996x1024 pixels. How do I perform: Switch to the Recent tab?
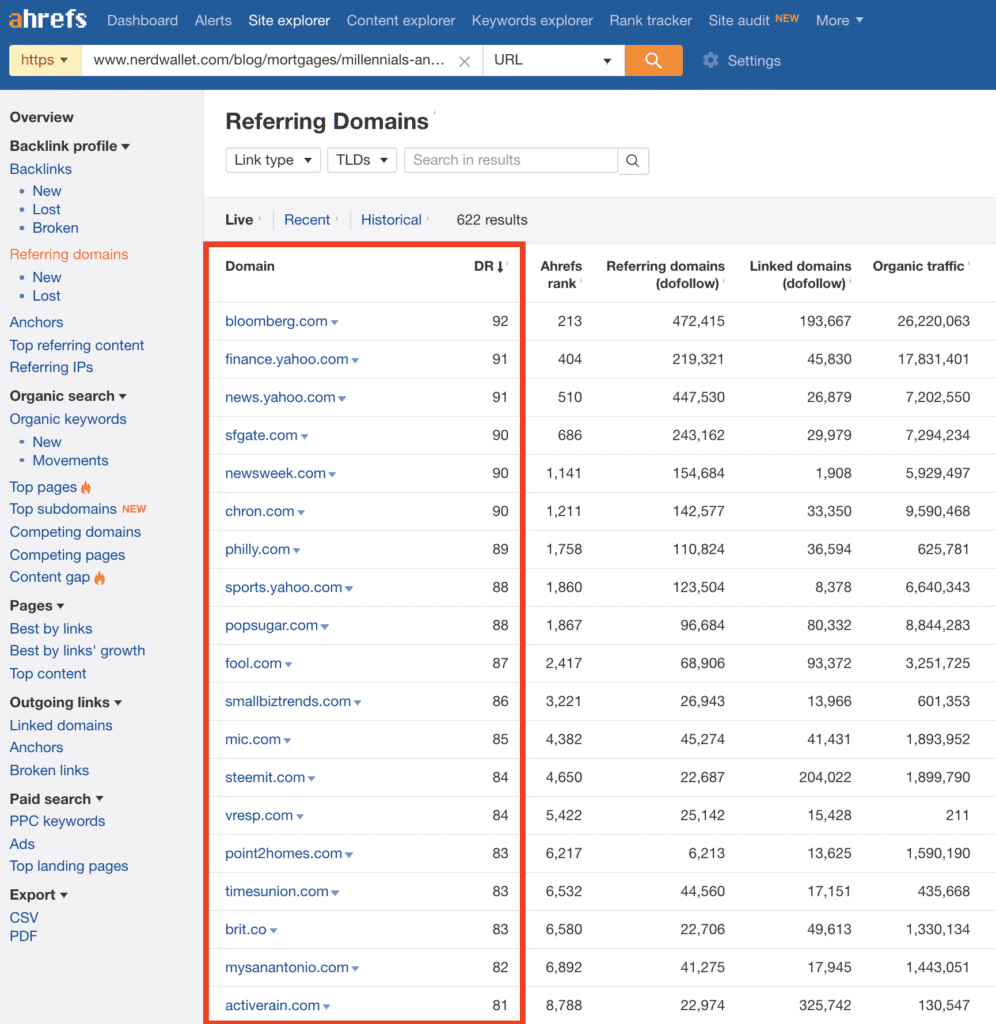(x=307, y=220)
